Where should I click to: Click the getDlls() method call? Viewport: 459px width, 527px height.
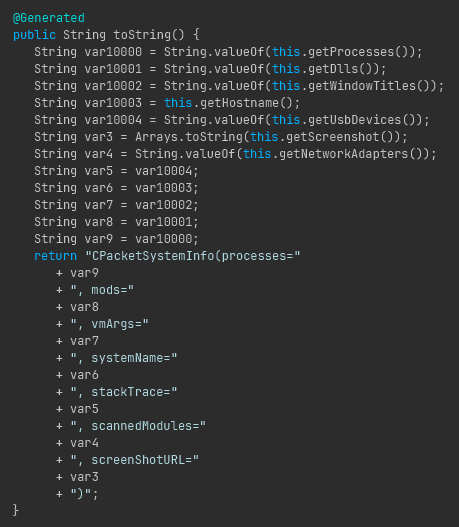(x=341, y=69)
